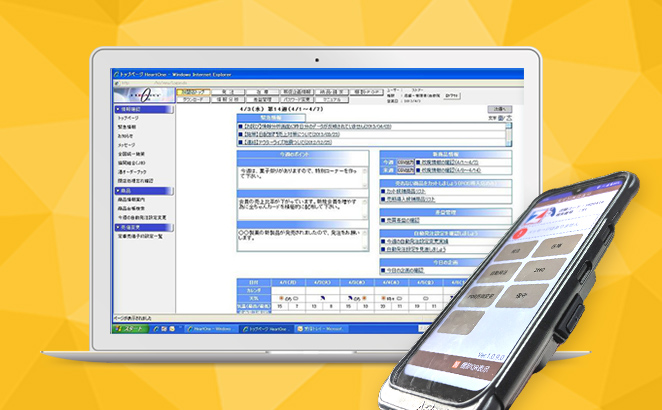The width and height of the screenshot is (662, 410).
Task: Open トップページ in the sidebar
Action: tap(128, 118)
